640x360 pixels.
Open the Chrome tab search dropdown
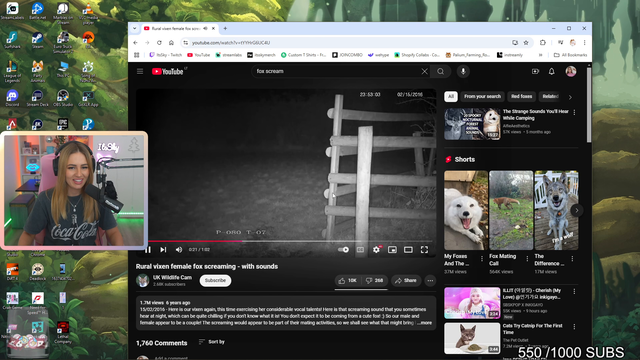tap(135, 29)
